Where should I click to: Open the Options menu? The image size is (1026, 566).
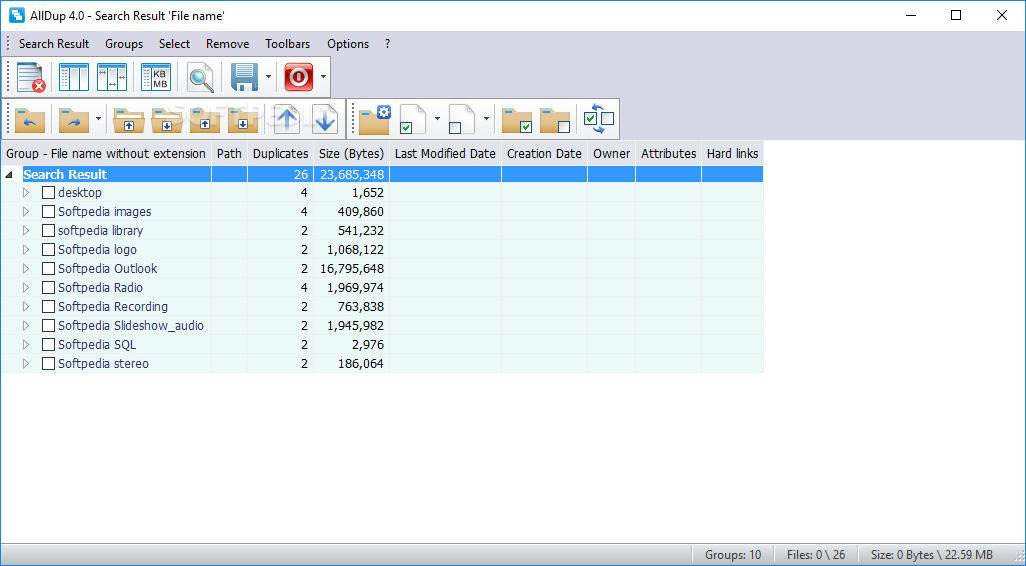[x=347, y=44]
